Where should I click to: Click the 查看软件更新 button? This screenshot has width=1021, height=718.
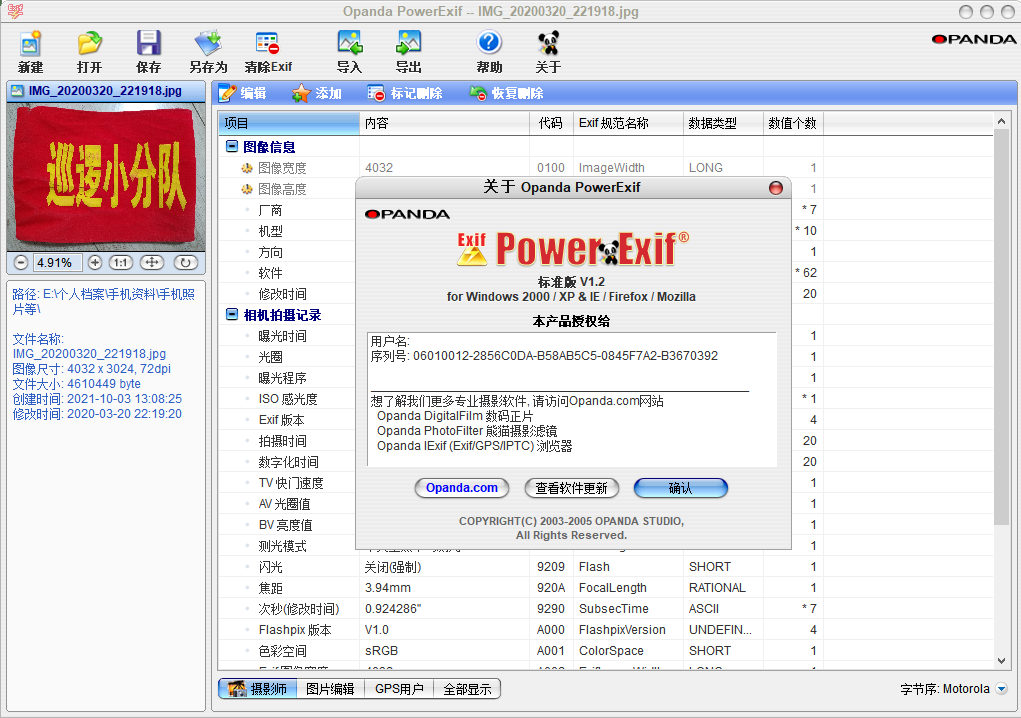coord(571,488)
